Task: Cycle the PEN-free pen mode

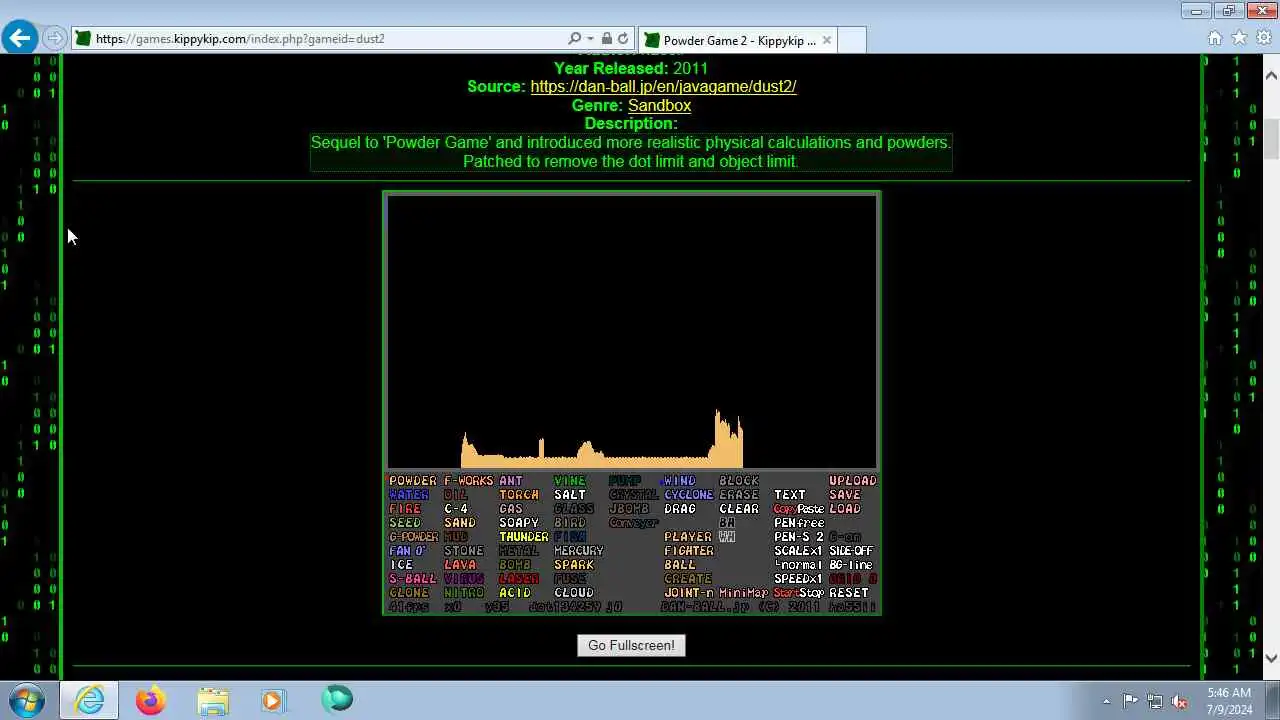Action: tap(799, 523)
